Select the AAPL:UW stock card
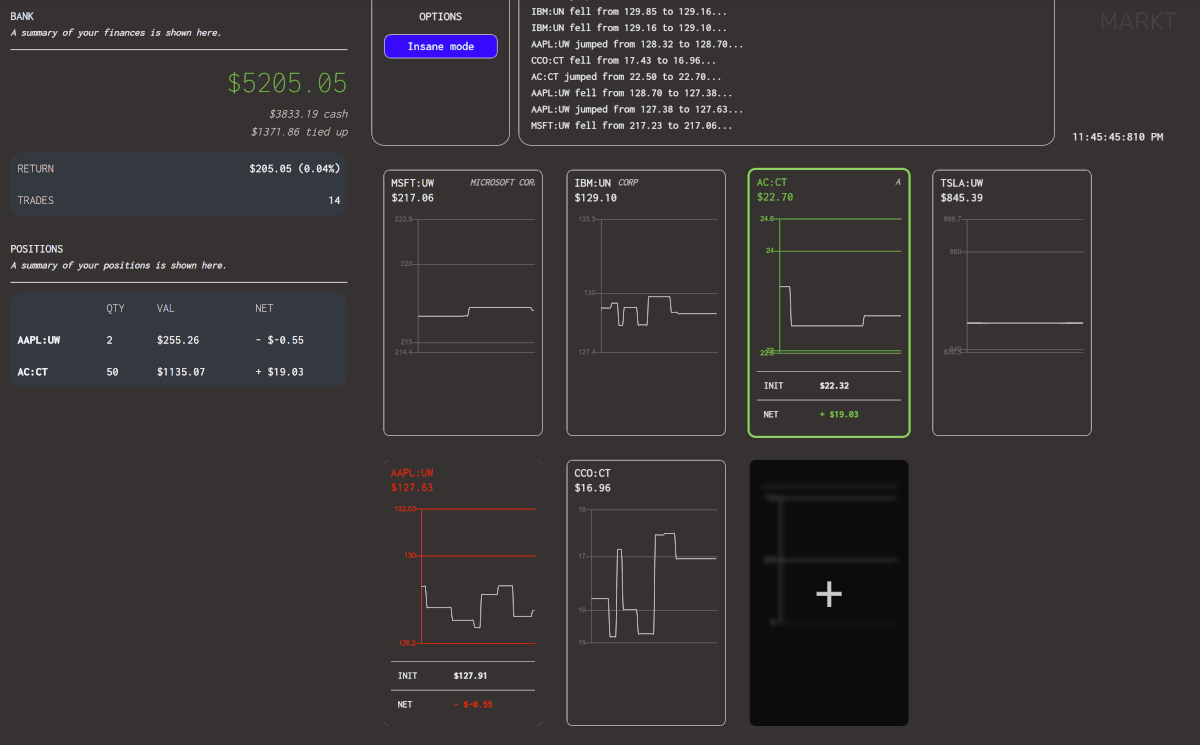Viewport: 1200px width, 745px height. pos(463,593)
